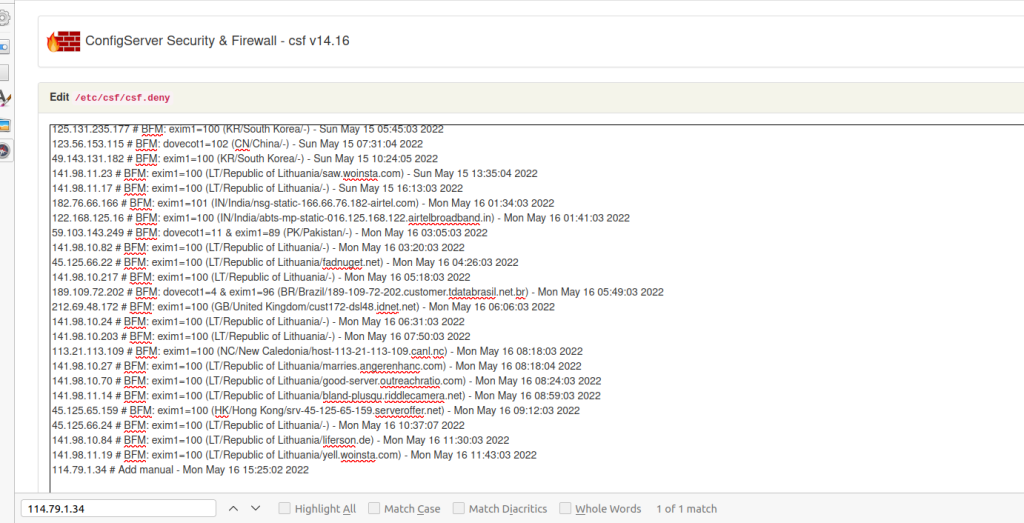Click the toggle switch icon in sidebar

click(x=4, y=47)
